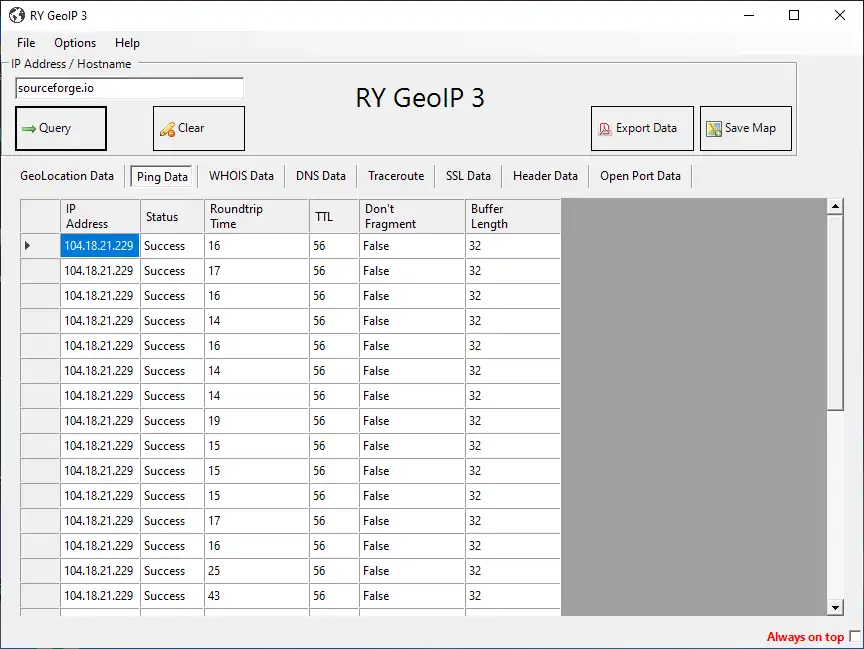The height and width of the screenshot is (649, 864).
Task: Click the TTL 56 cell in the row with 43
Action: (334, 596)
